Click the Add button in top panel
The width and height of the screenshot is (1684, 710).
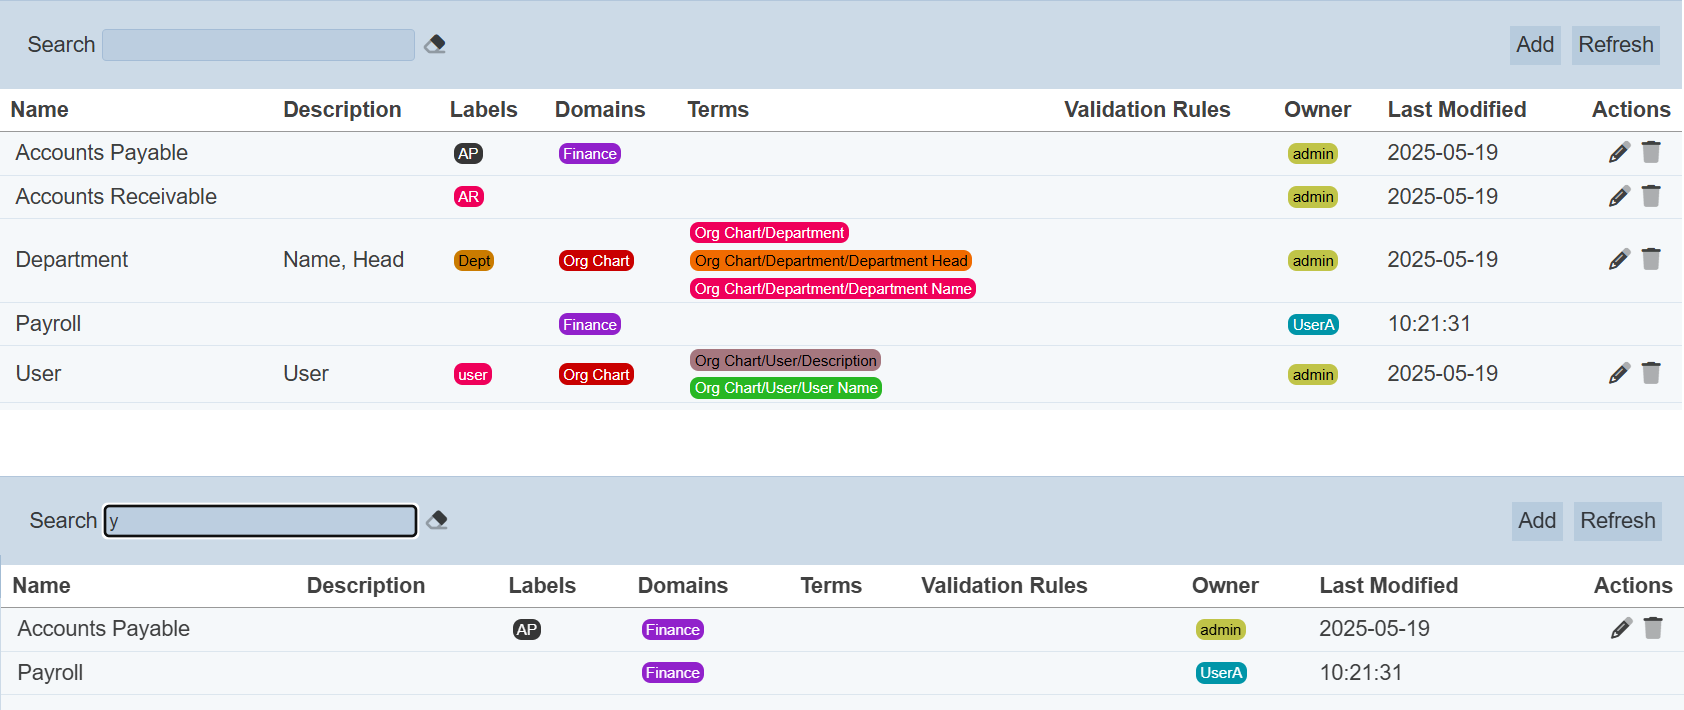click(1535, 45)
